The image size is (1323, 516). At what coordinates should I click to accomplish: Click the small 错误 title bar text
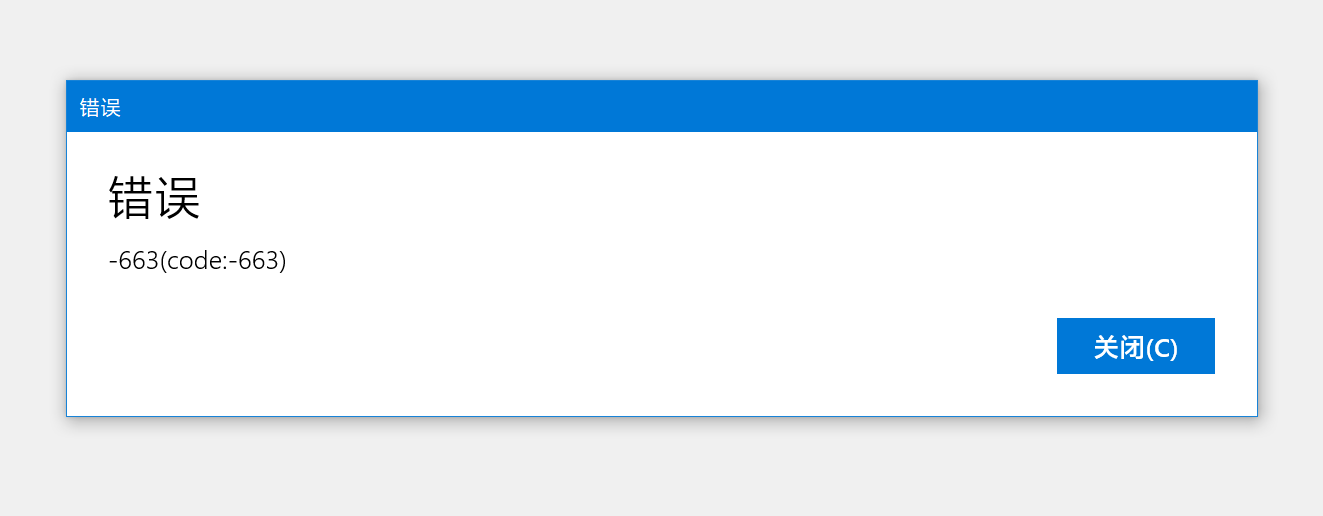click(100, 108)
